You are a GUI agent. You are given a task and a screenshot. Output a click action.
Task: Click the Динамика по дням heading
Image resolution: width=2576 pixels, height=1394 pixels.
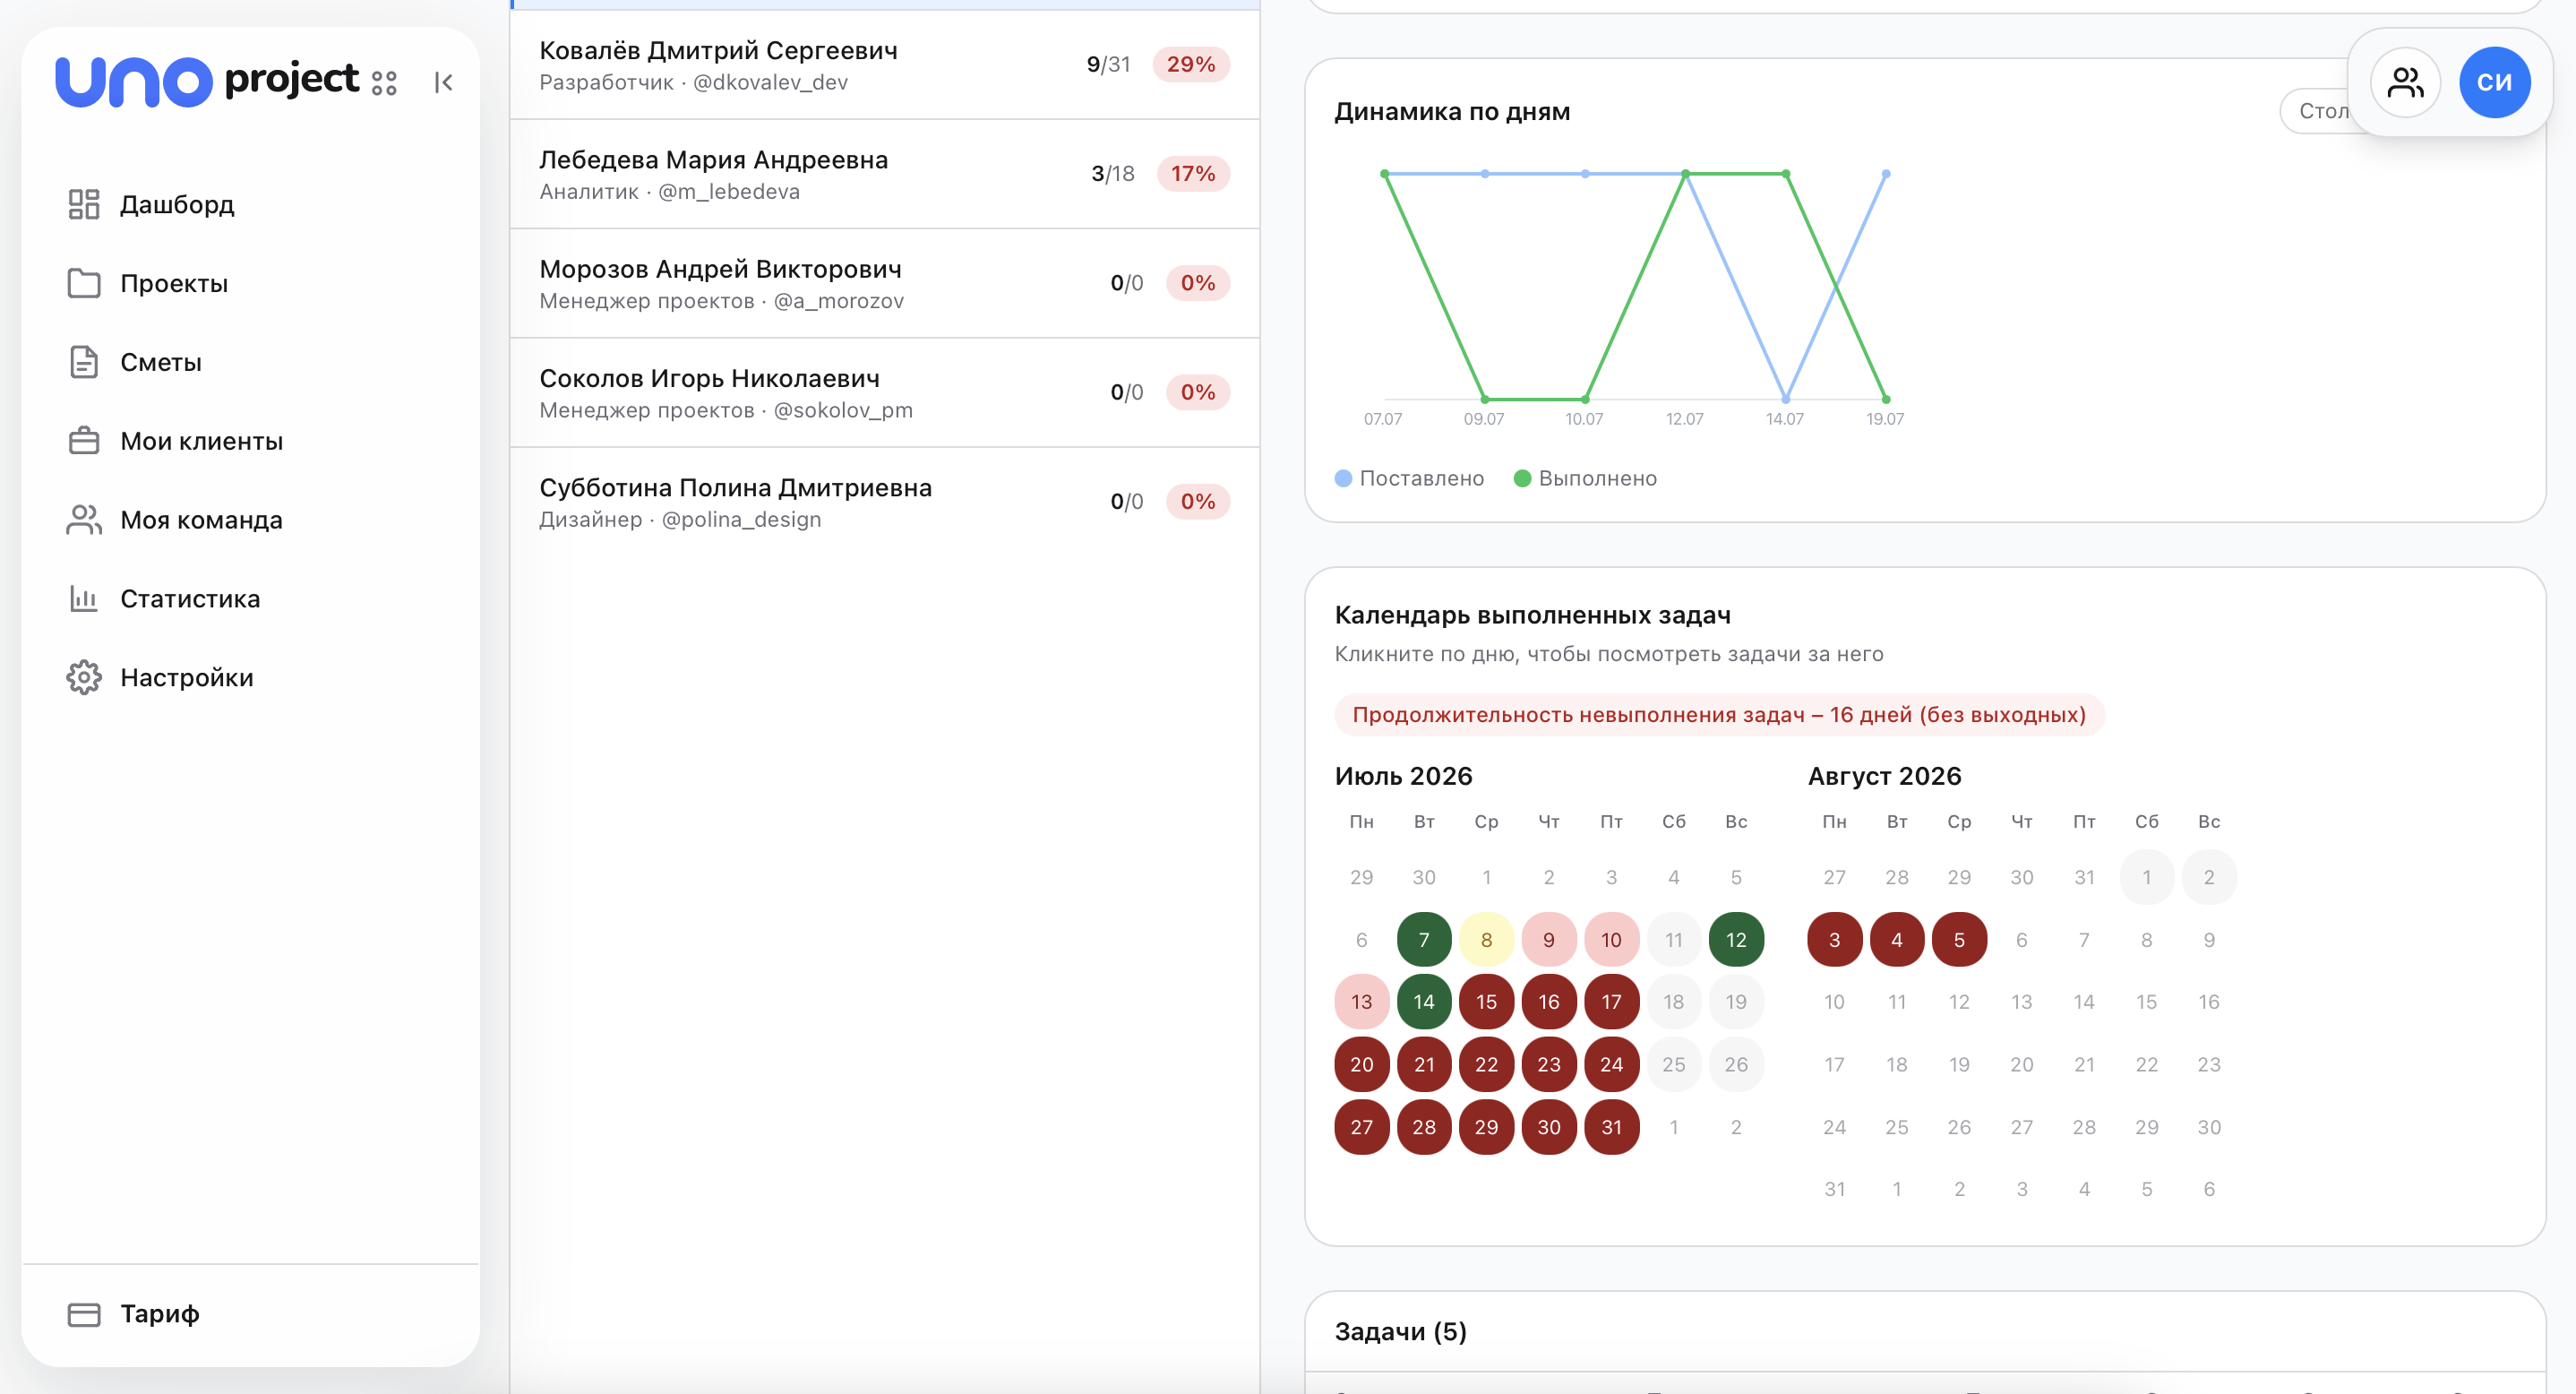click(1452, 111)
